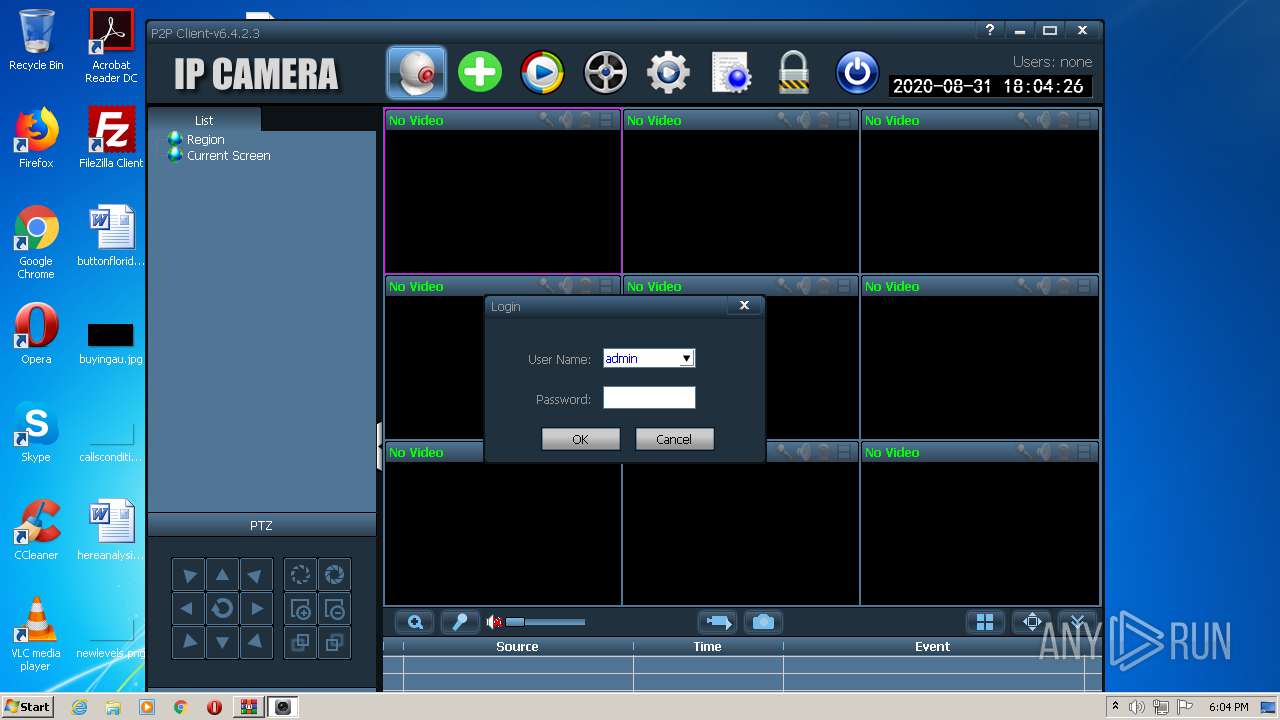The image size is (1280, 720).
Task: Select the Region tree item
Action: pos(205,140)
